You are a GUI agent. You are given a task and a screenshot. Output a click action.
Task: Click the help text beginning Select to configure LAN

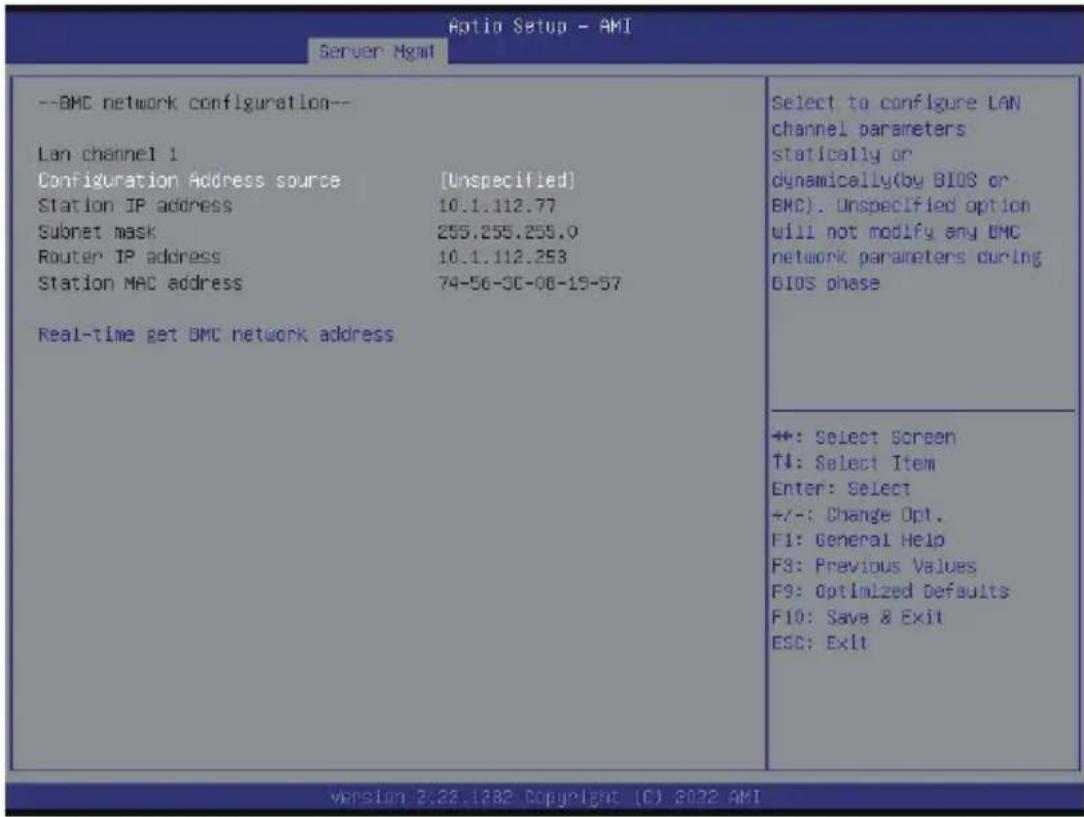tap(906, 193)
